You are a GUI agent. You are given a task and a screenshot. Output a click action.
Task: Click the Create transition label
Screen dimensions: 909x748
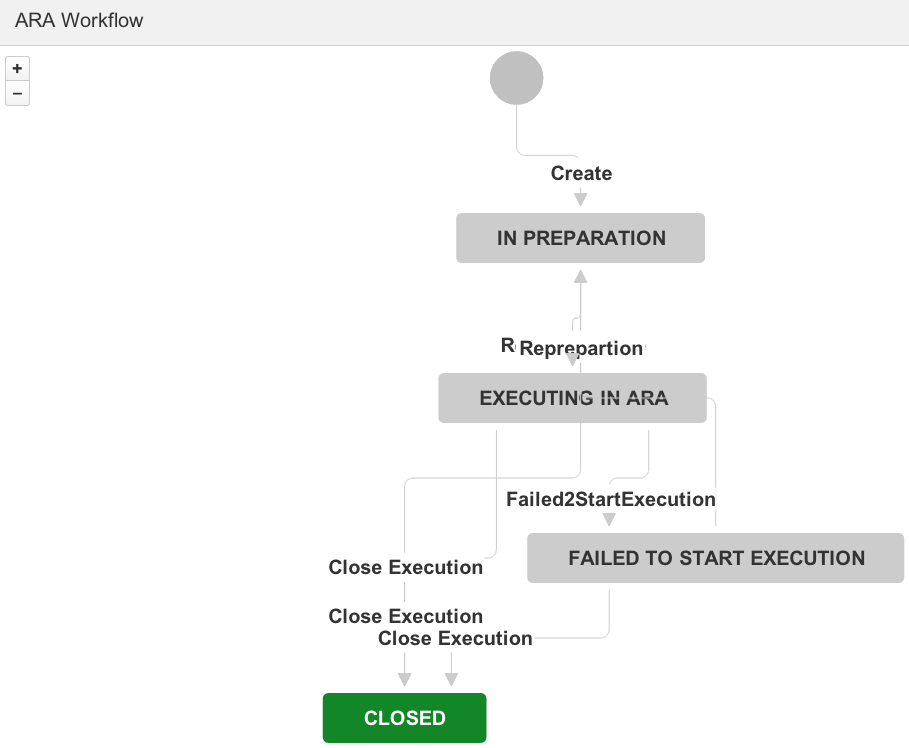click(x=581, y=173)
